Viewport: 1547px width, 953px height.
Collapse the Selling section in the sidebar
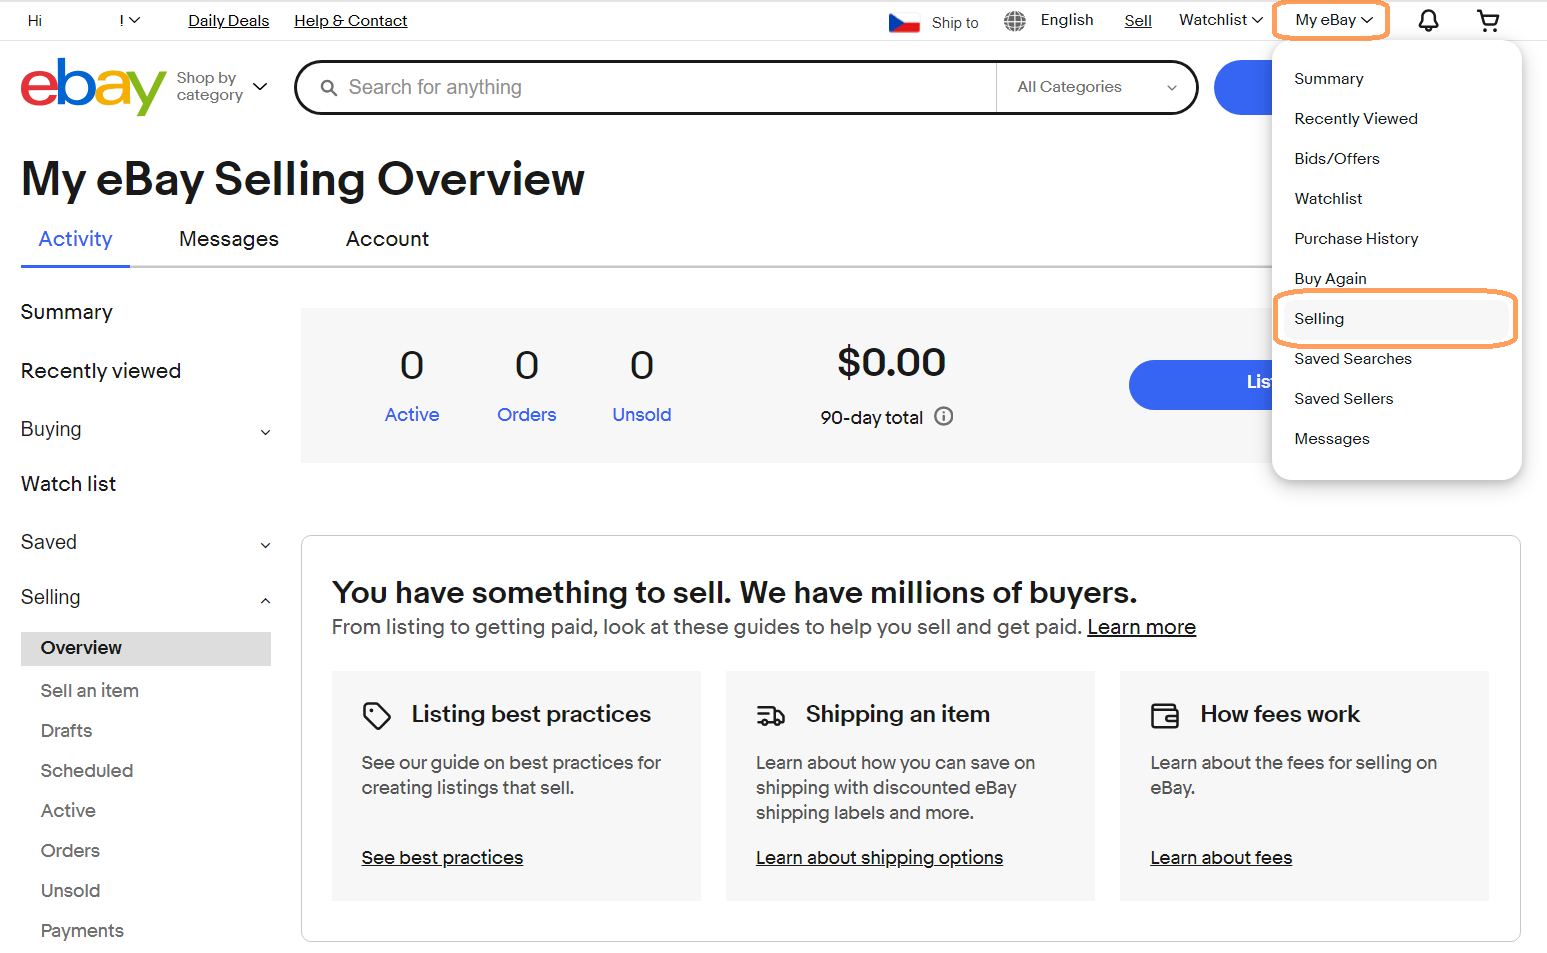[x=265, y=599]
